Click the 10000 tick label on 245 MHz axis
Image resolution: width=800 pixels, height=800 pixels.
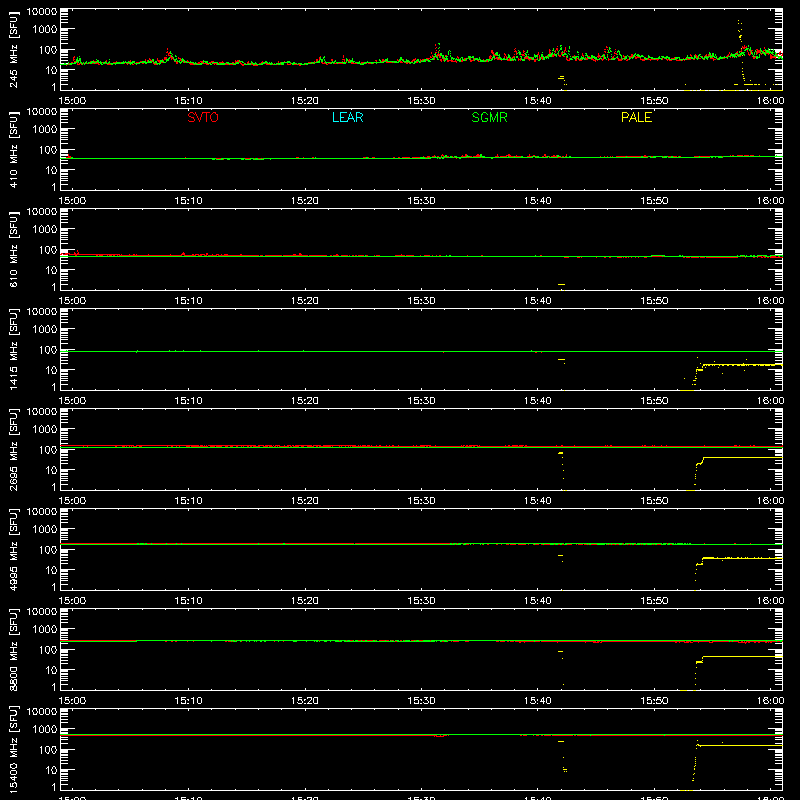coord(41,12)
